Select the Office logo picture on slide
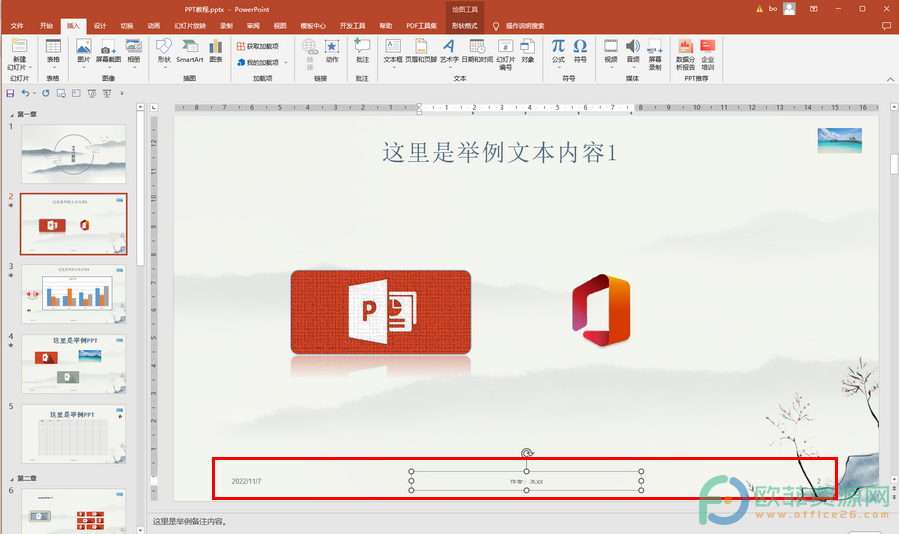Screen dimensions: 899x534 pos(601,310)
